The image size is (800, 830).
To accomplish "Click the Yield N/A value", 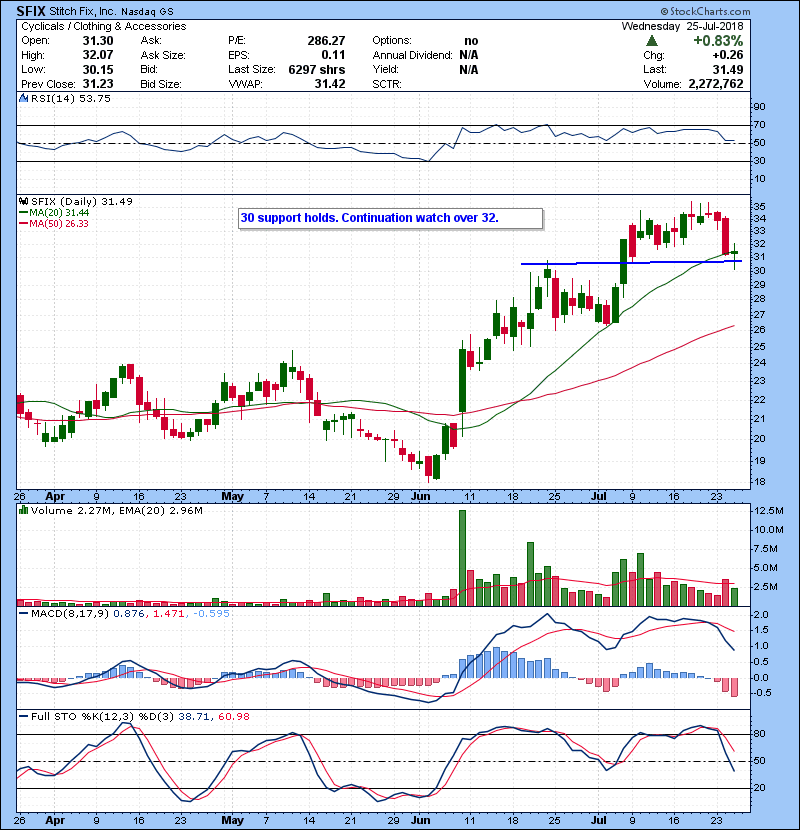I will click(469, 69).
